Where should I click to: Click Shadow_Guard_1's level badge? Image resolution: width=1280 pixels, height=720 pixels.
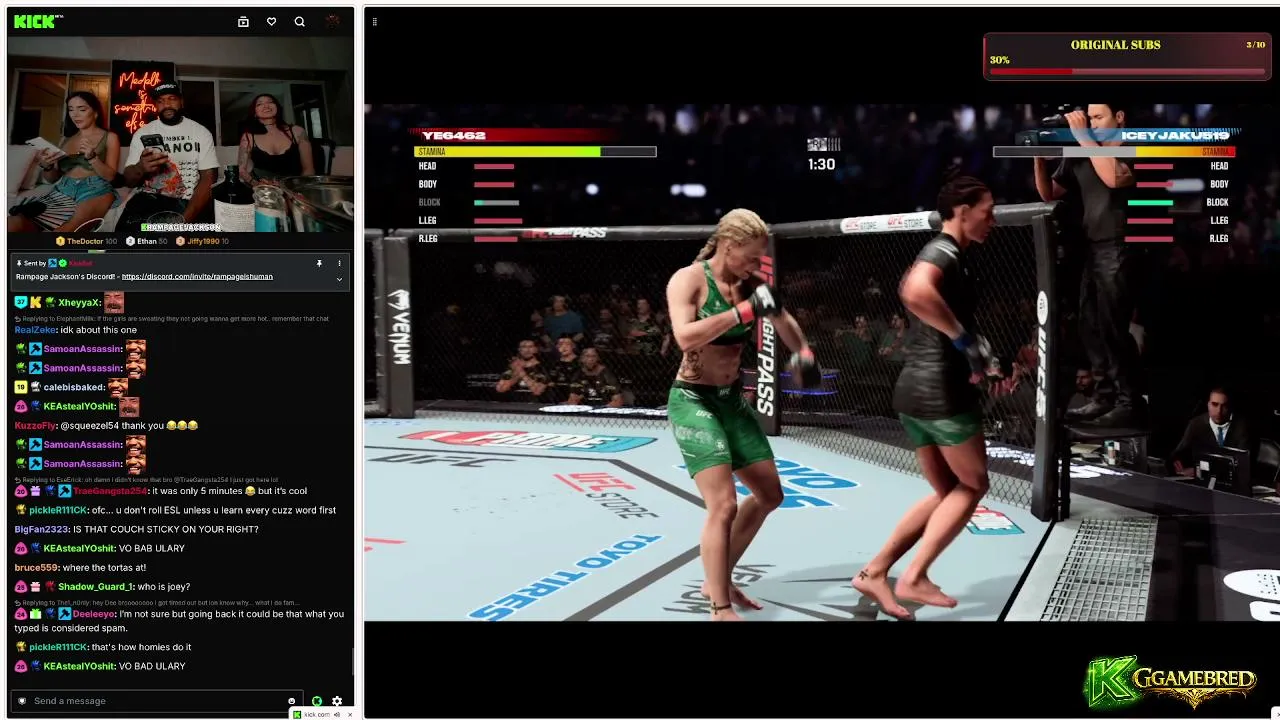pyautogui.click(x=20, y=586)
